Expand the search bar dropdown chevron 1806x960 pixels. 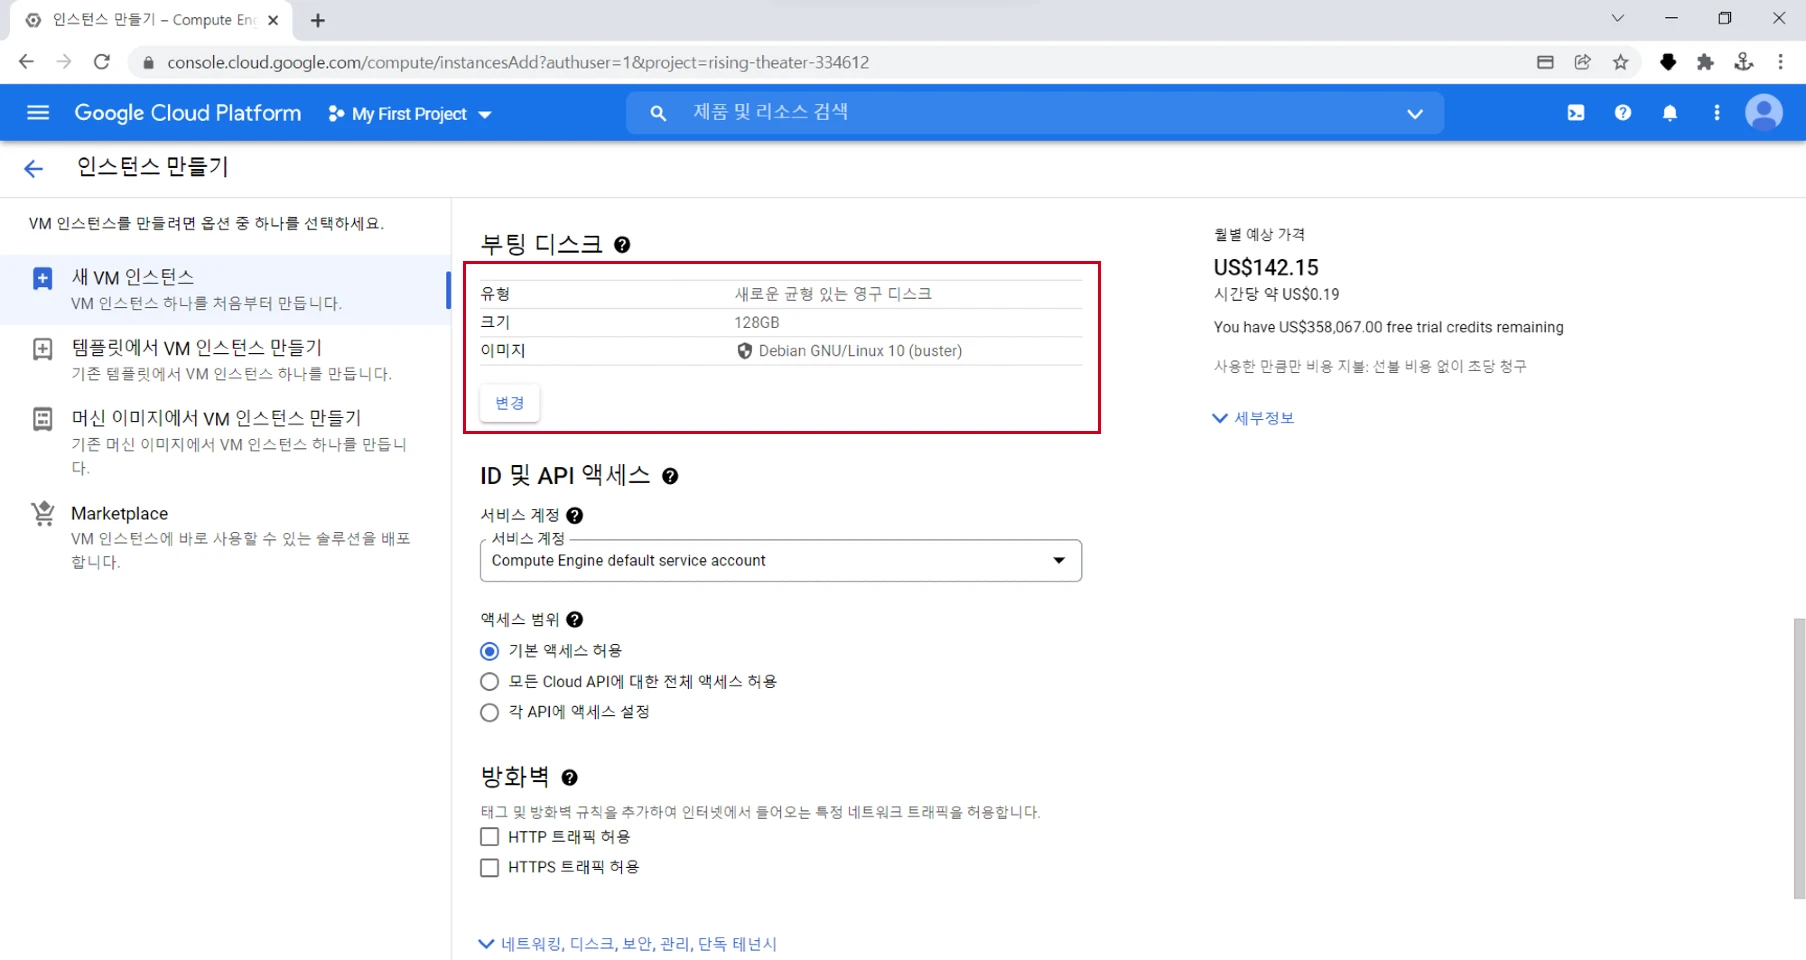[1415, 113]
